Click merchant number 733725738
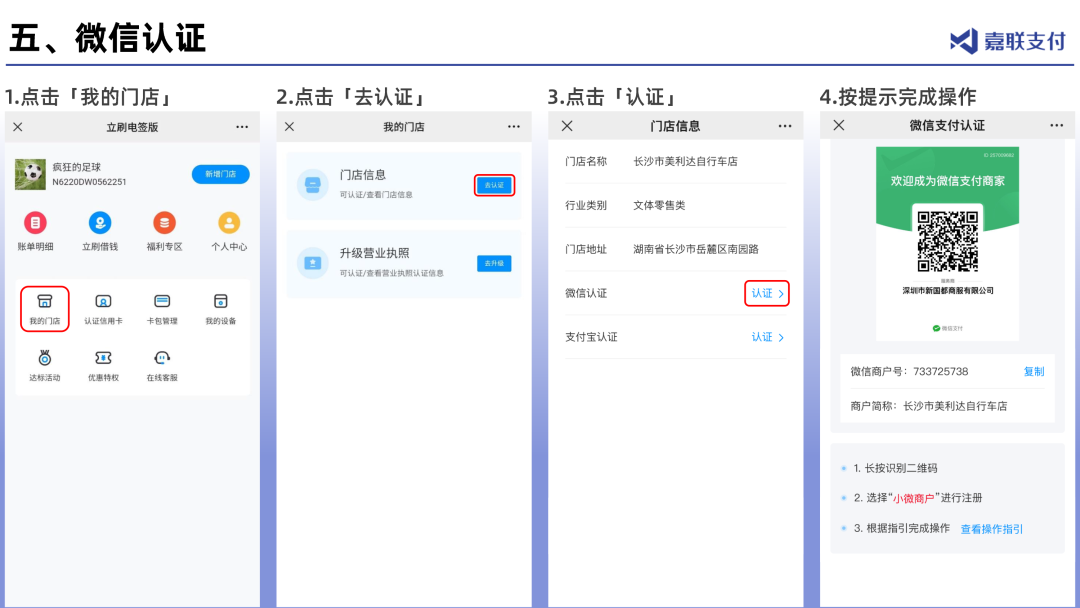Viewport: 1080px width, 608px height. coord(941,371)
